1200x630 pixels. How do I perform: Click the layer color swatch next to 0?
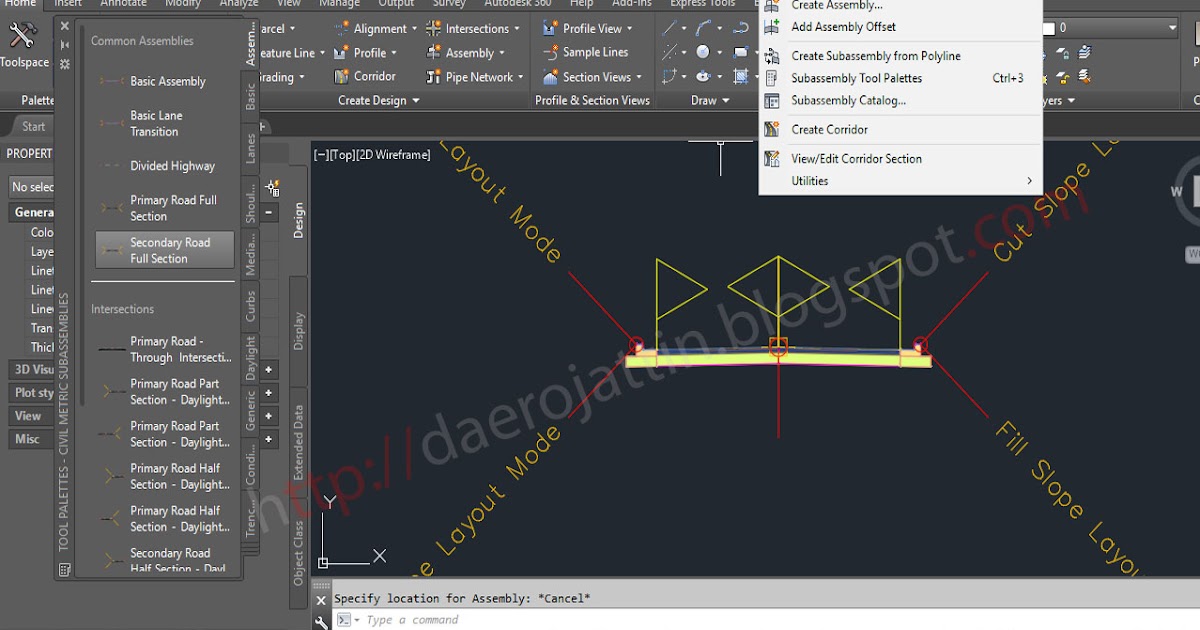tap(1048, 27)
